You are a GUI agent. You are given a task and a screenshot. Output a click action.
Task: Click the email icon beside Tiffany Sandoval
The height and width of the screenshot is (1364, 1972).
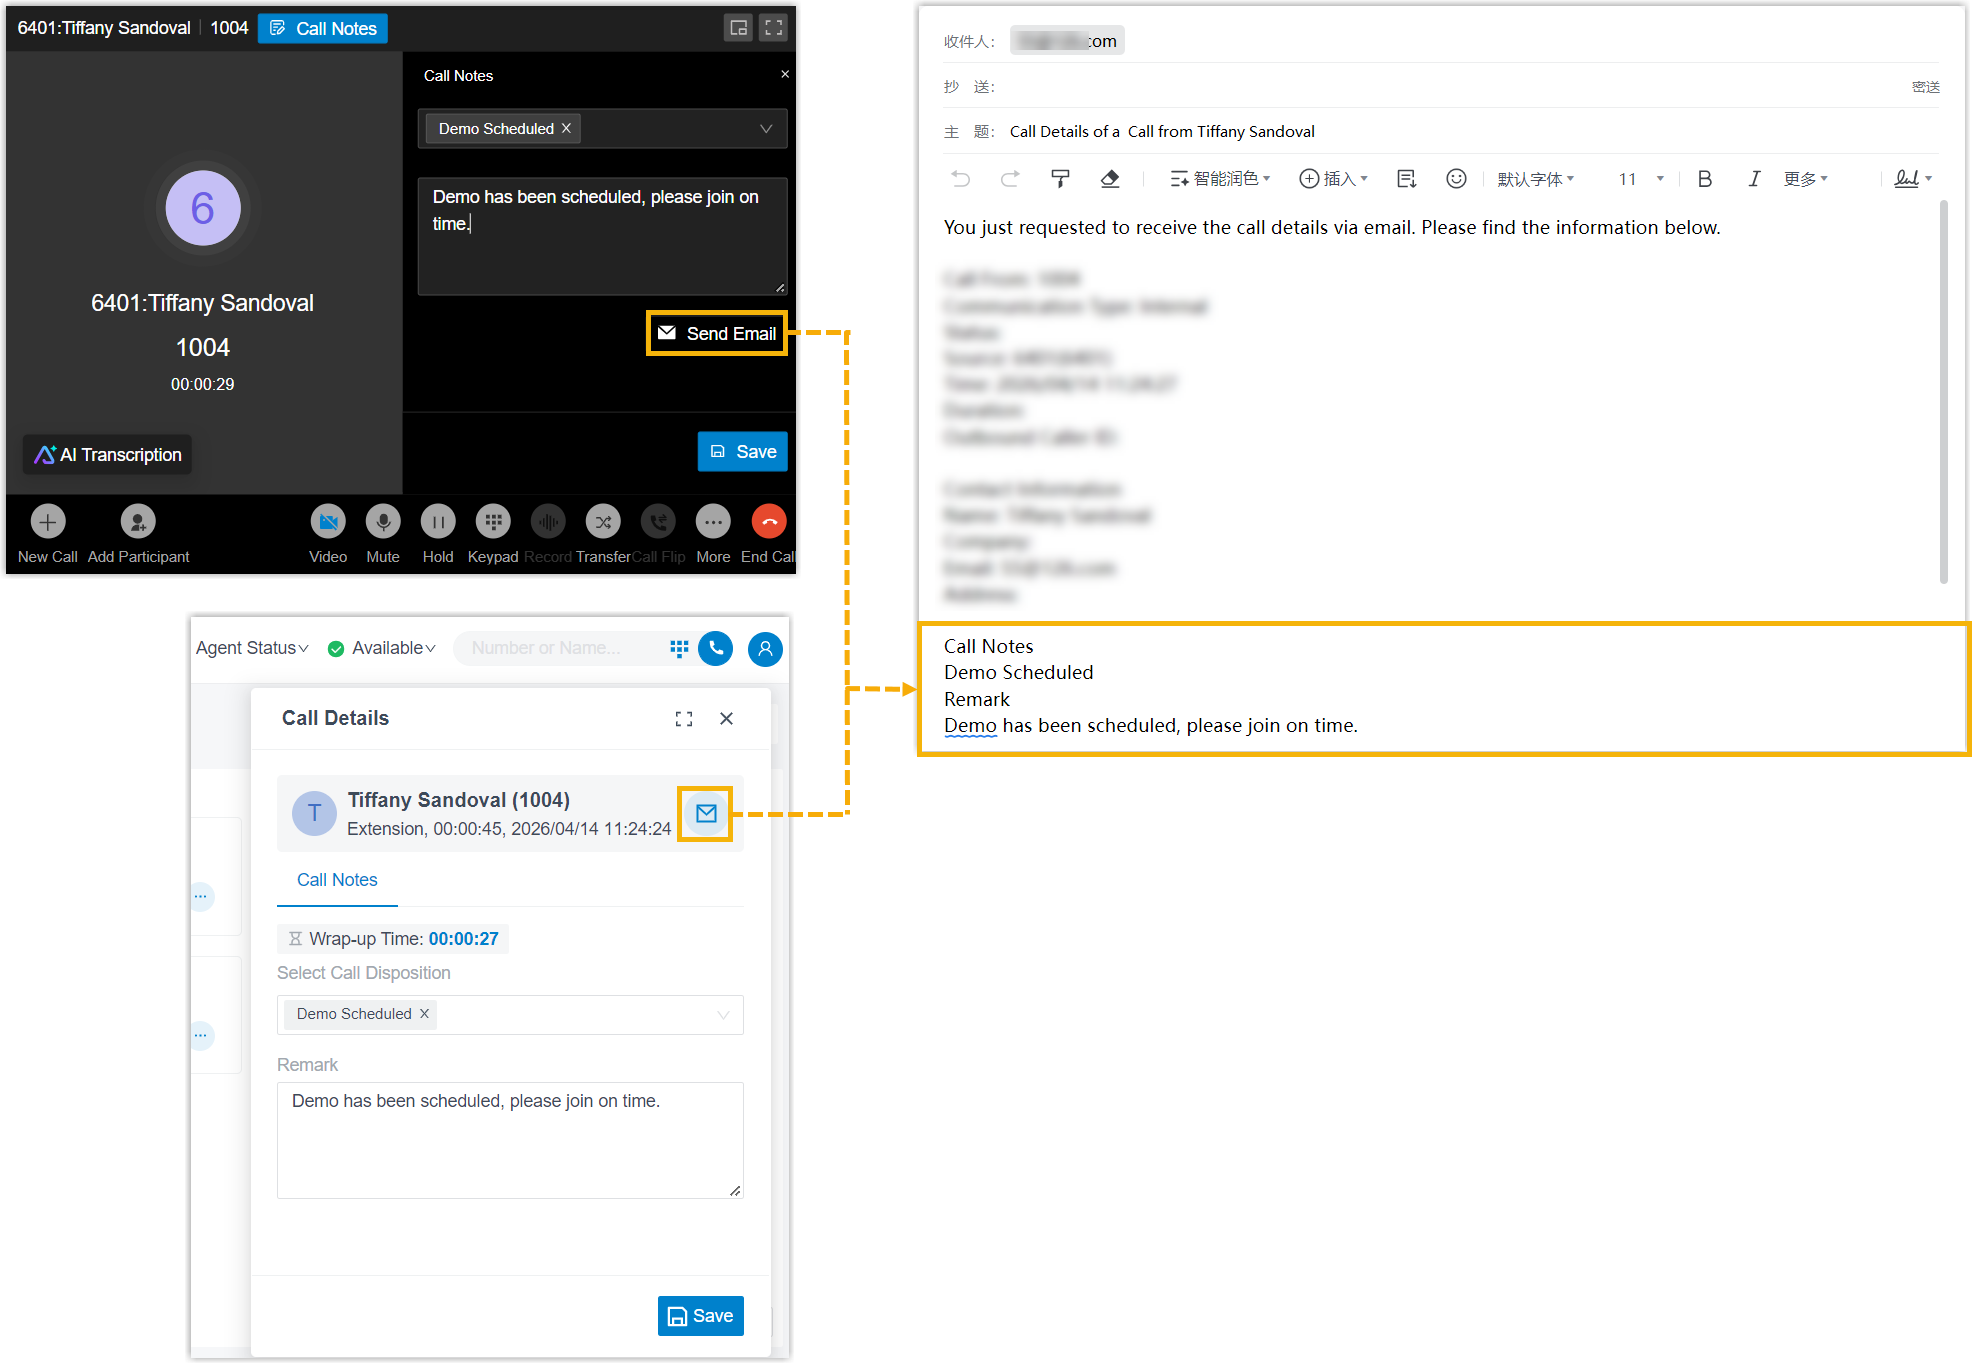click(706, 814)
